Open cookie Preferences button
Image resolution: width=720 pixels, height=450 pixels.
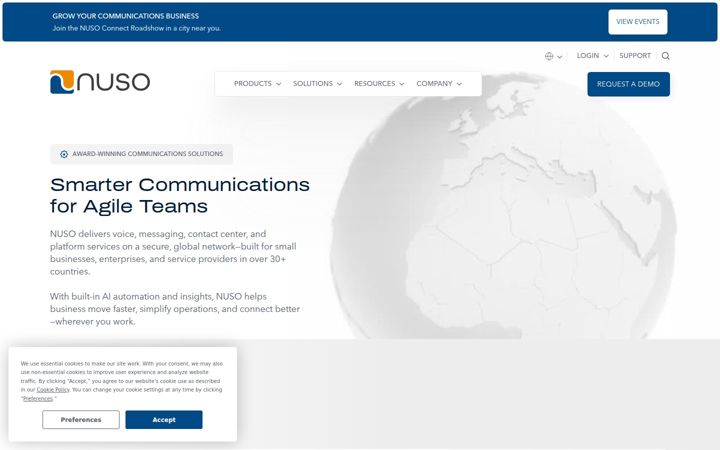81,420
